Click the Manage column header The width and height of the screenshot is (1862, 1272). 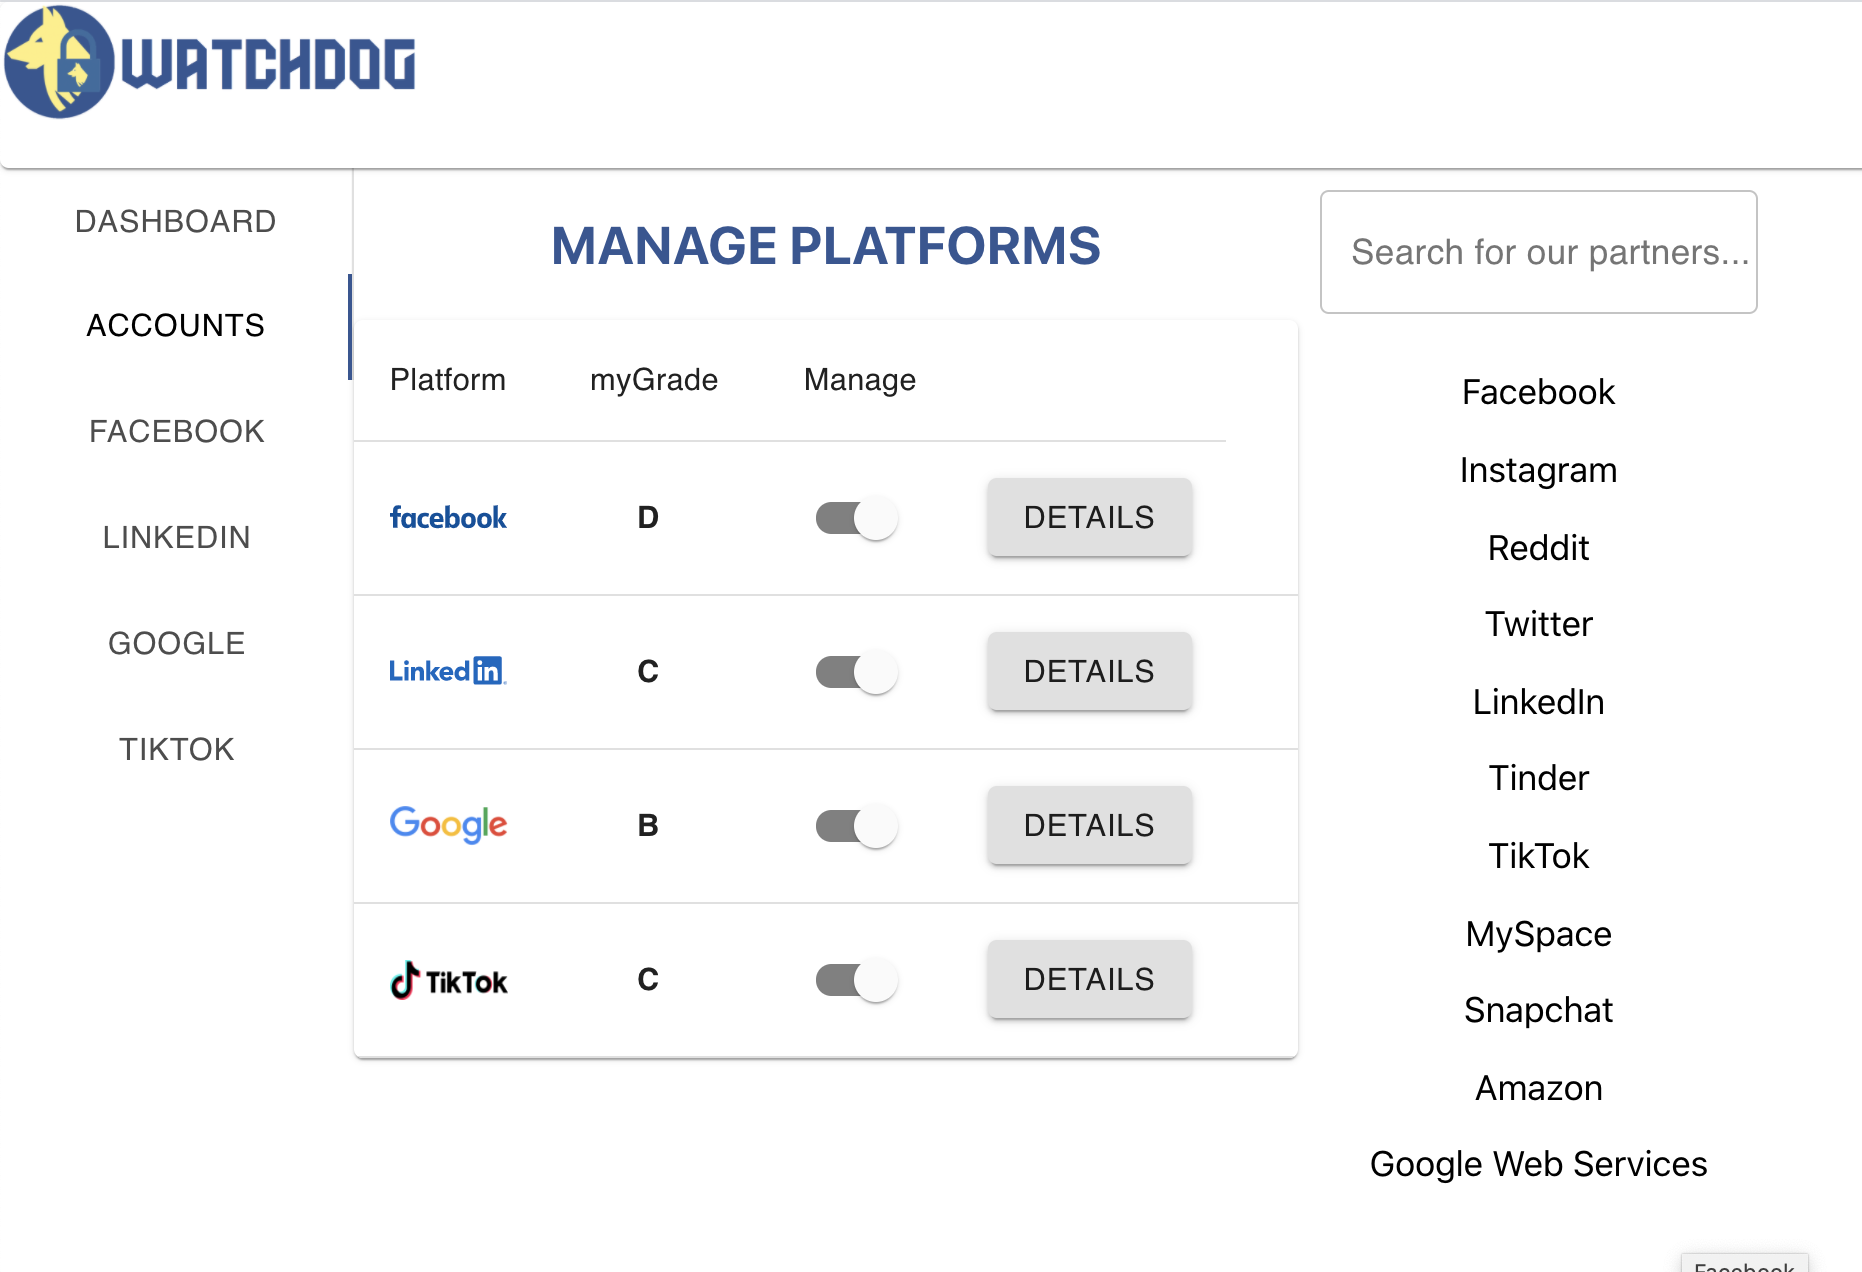[860, 380]
